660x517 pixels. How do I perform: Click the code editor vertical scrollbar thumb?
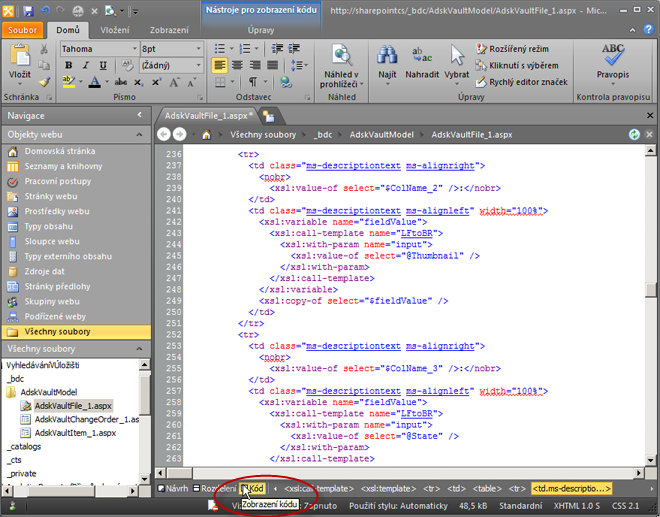click(651, 290)
